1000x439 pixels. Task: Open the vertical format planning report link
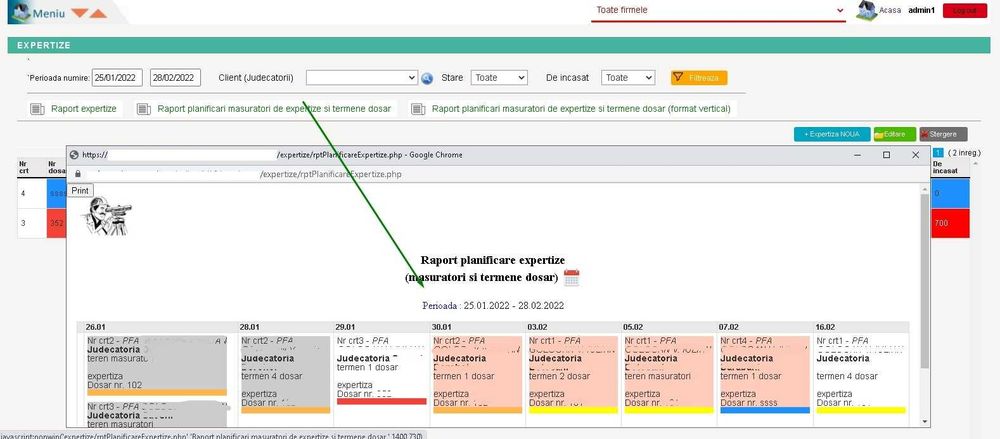coord(581,109)
